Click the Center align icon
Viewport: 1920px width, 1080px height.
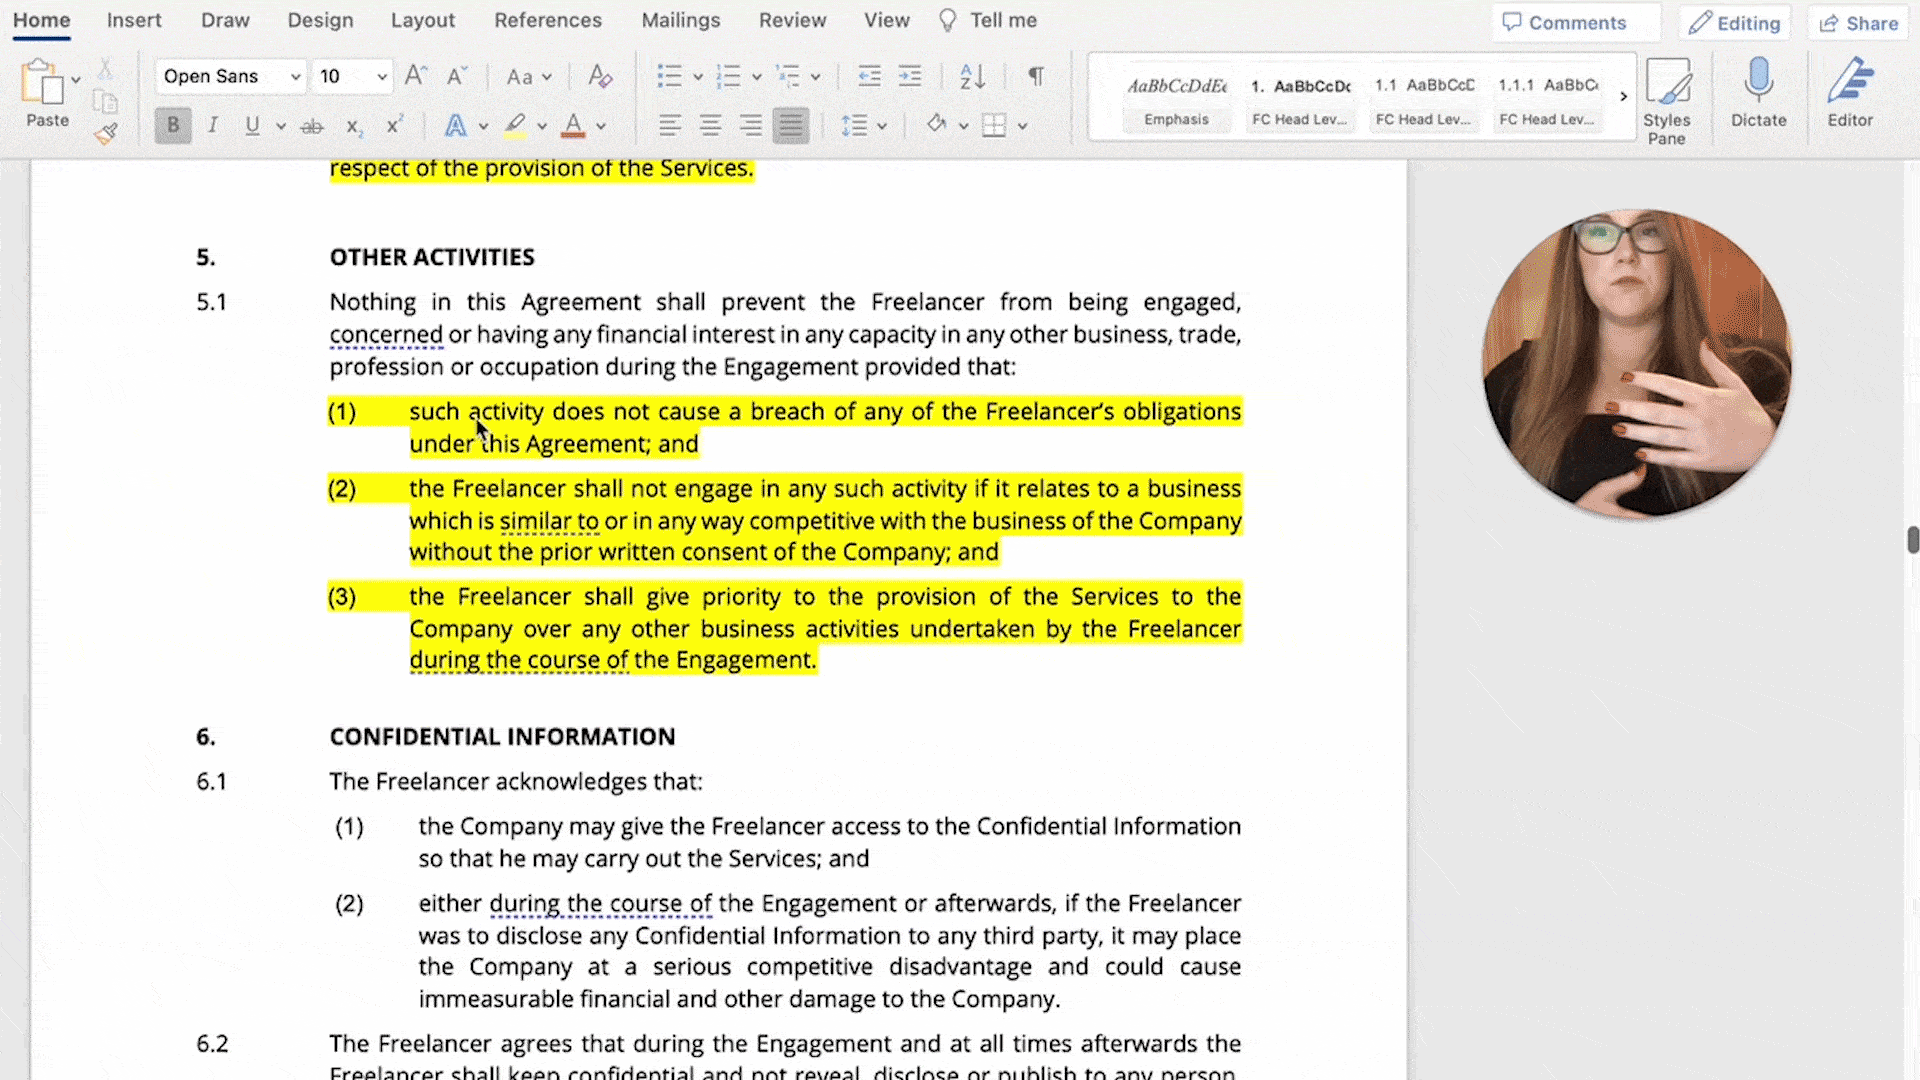tap(710, 126)
